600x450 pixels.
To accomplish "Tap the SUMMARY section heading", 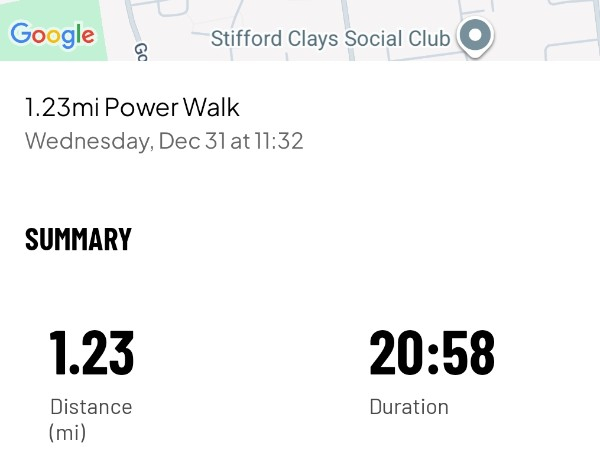I will 78,240.
